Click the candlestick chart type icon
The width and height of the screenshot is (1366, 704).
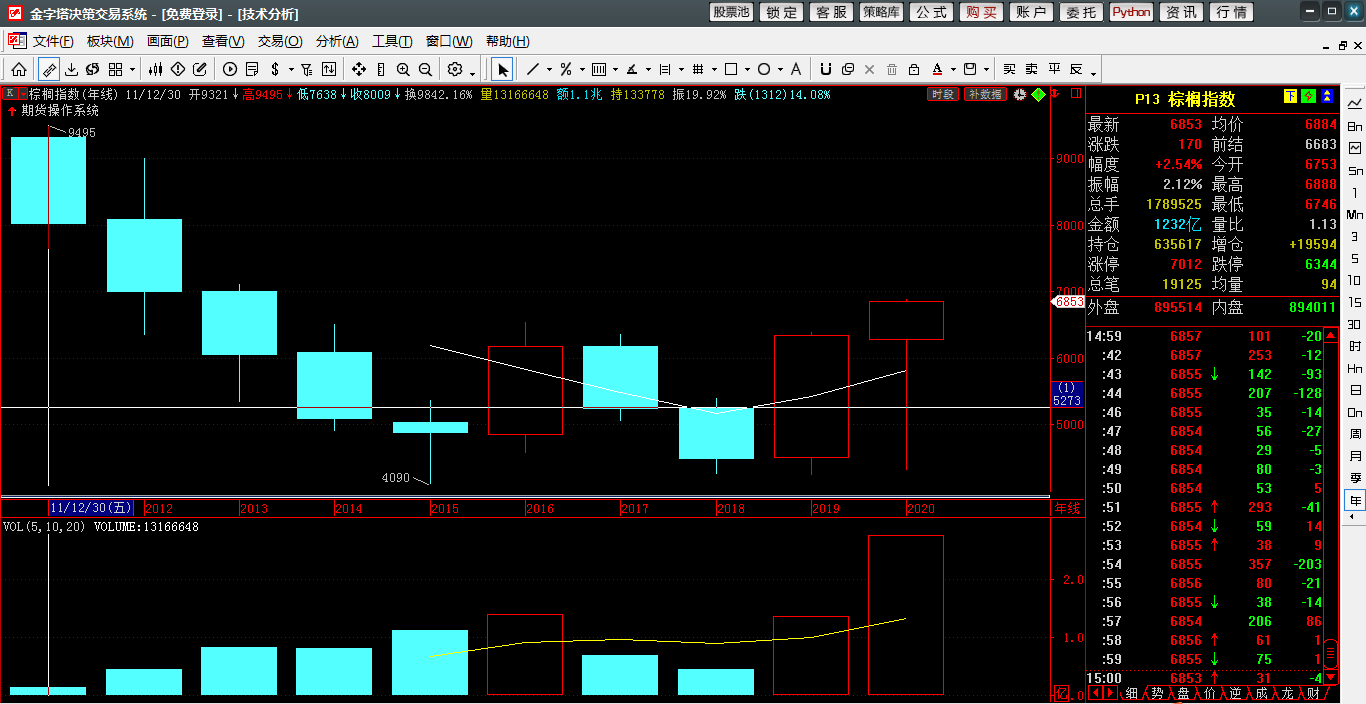coord(155,69)
